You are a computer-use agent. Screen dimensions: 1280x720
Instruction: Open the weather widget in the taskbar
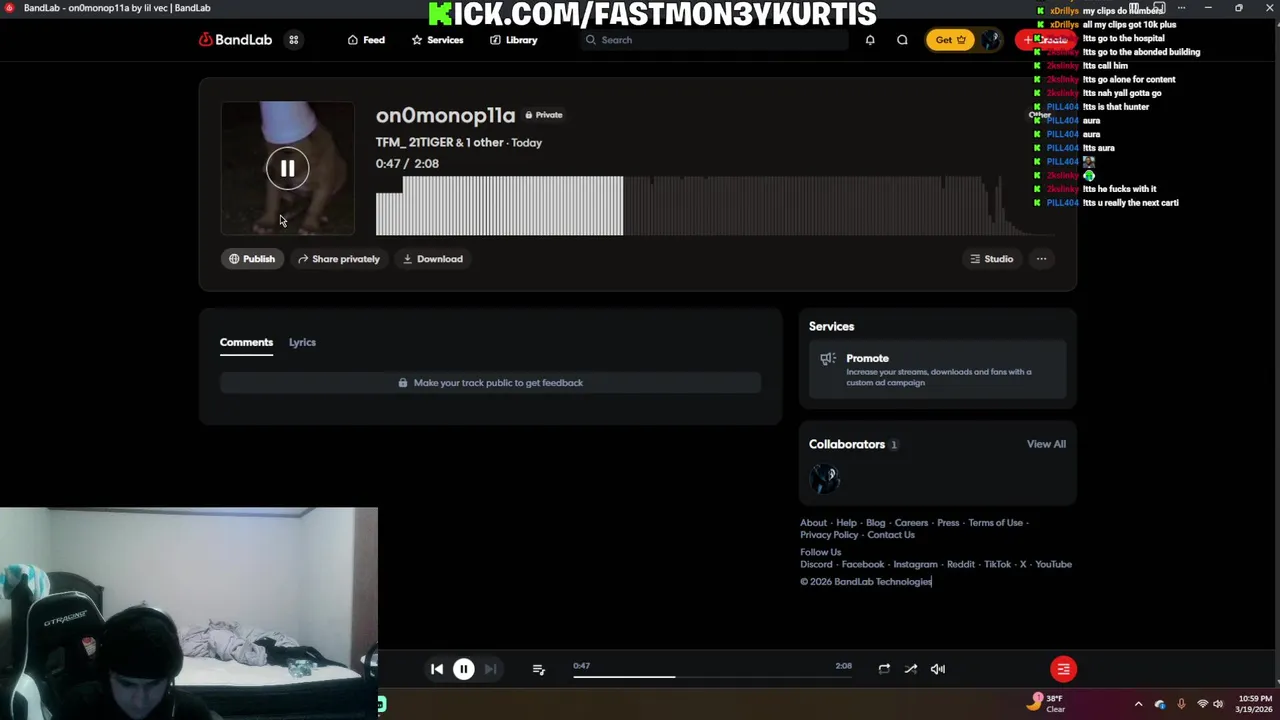click(x=1048, y=703)
